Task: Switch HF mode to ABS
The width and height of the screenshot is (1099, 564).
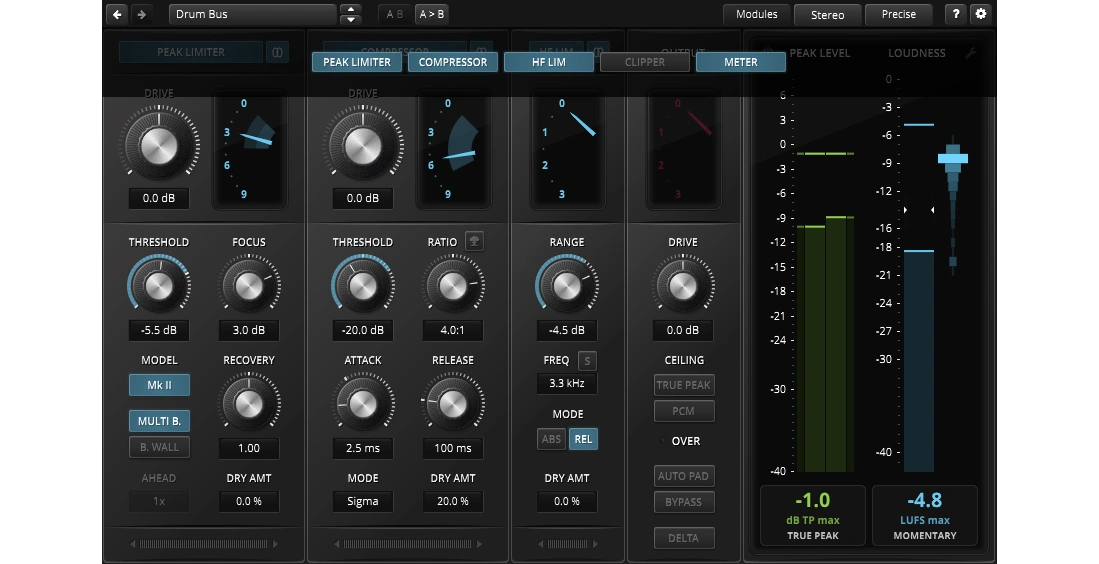Action: [552, 439]
